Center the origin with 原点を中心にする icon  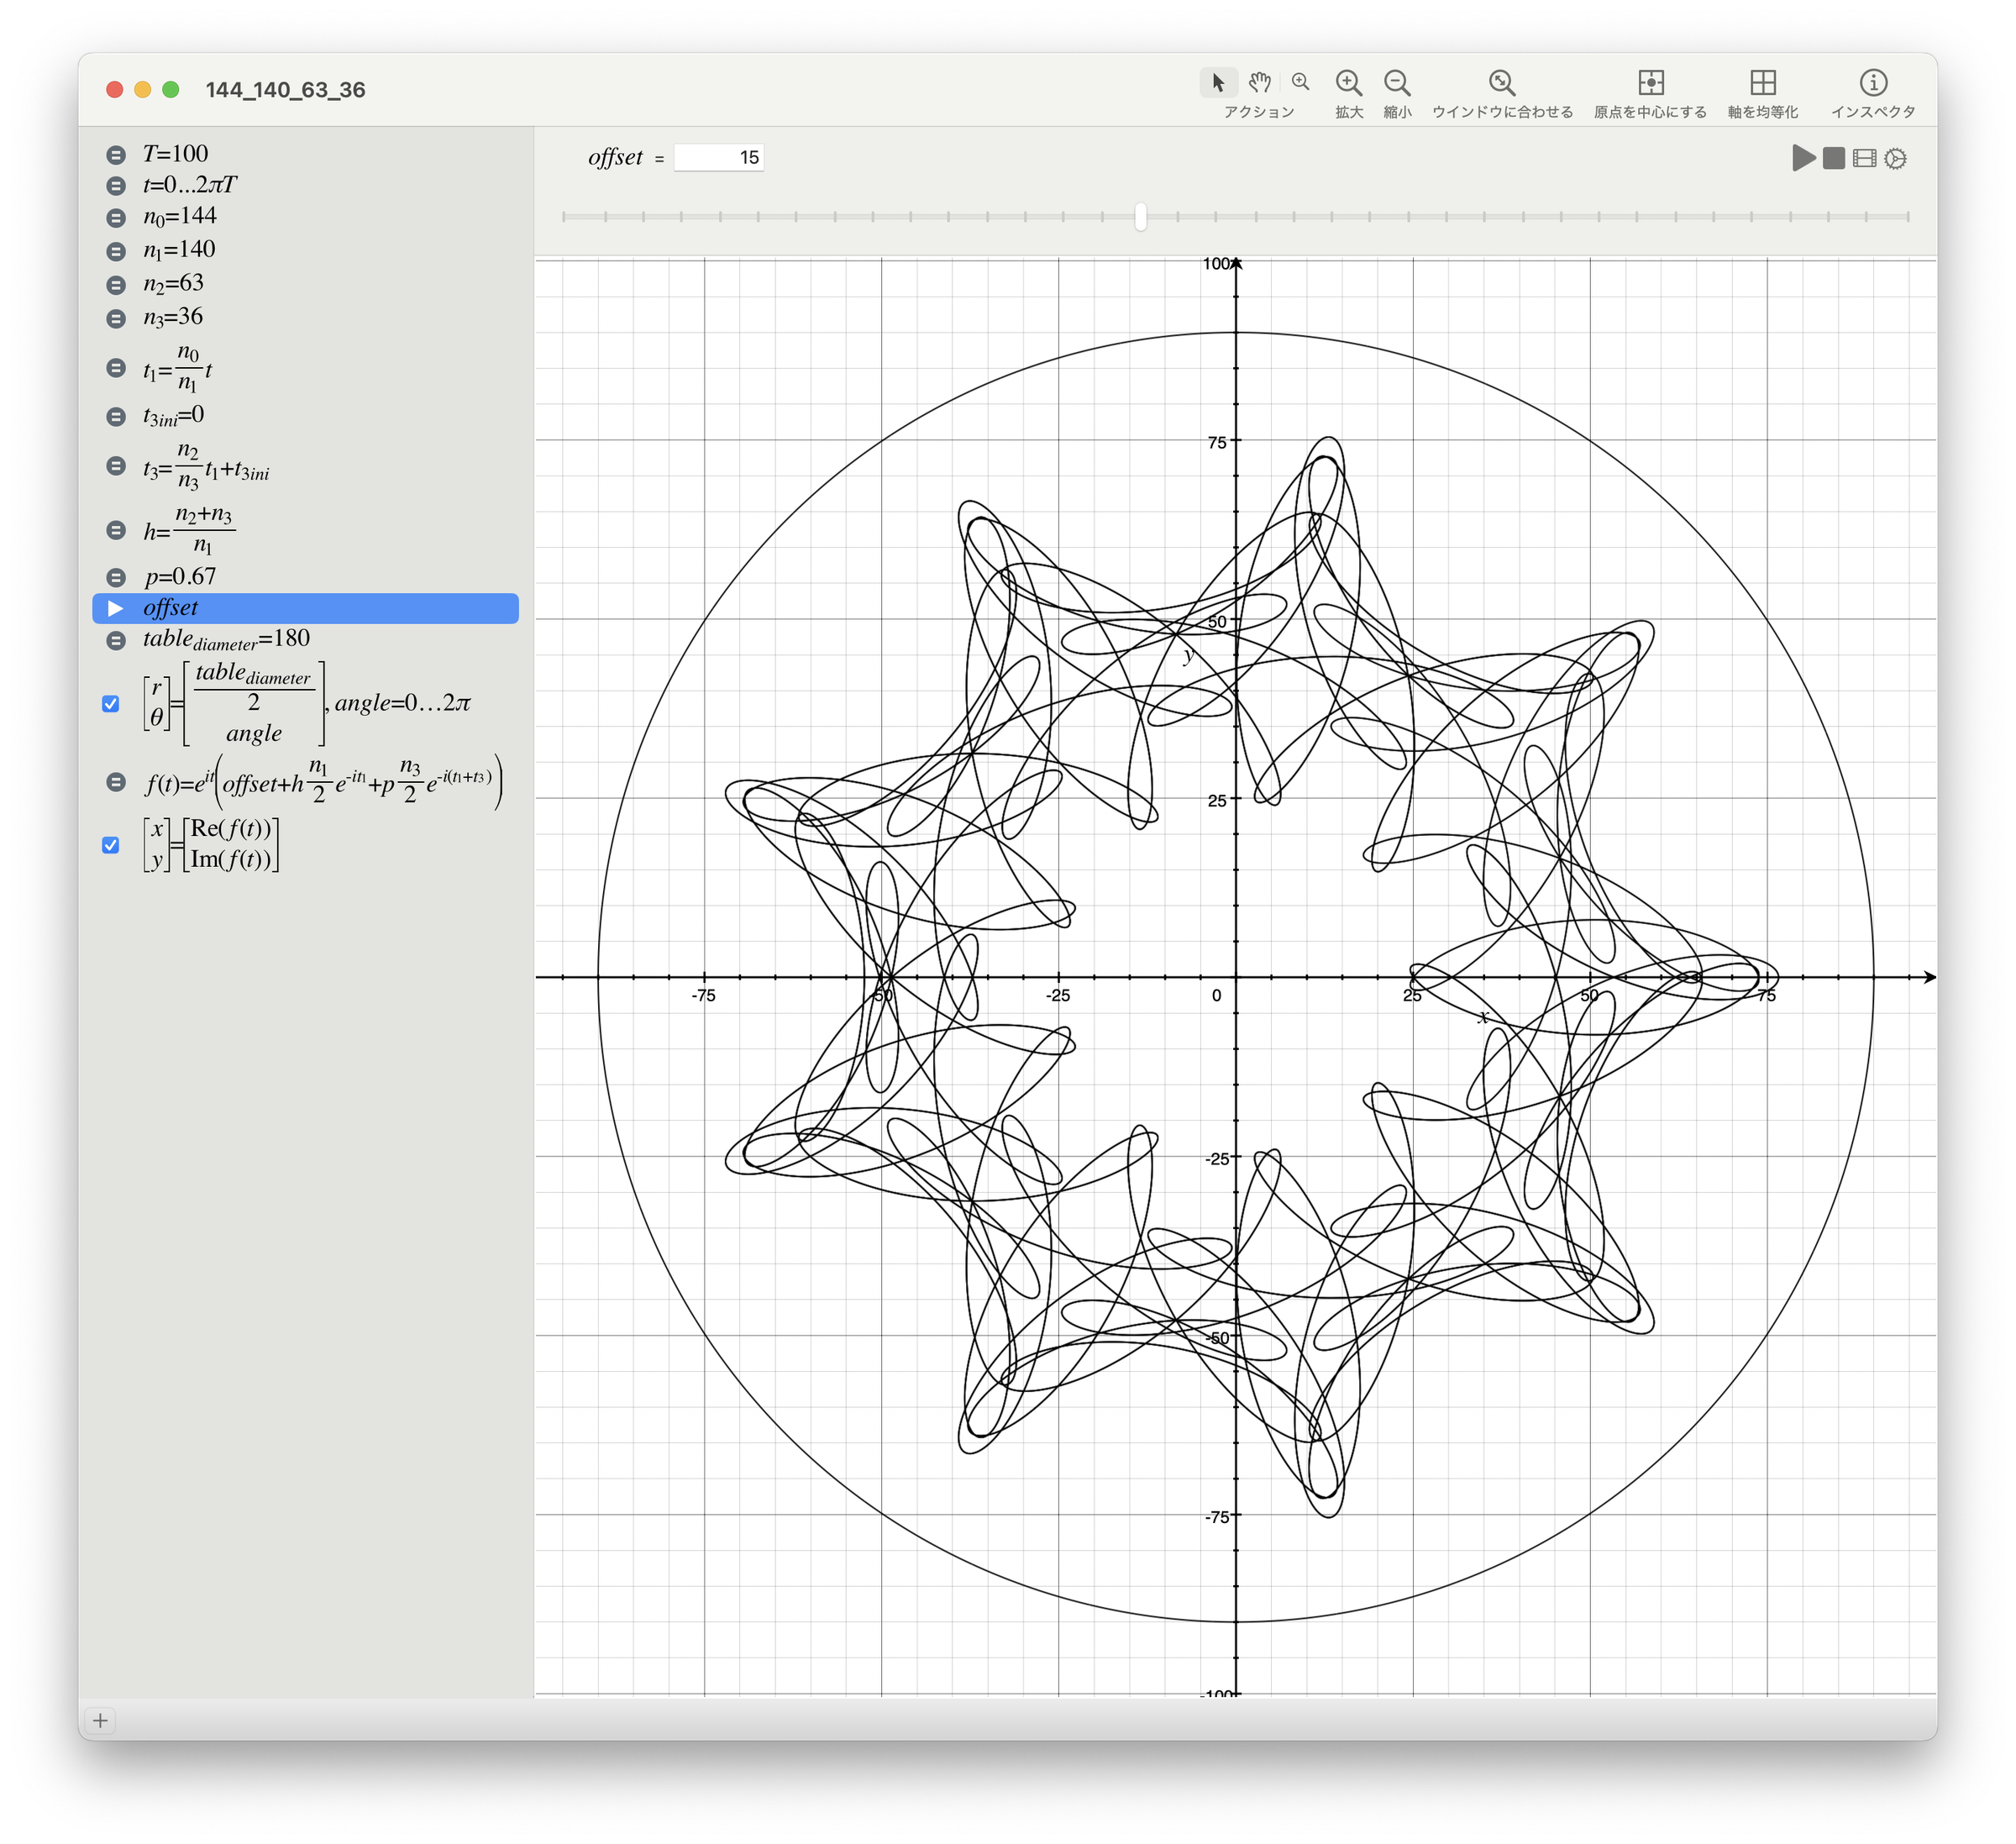1651,82
